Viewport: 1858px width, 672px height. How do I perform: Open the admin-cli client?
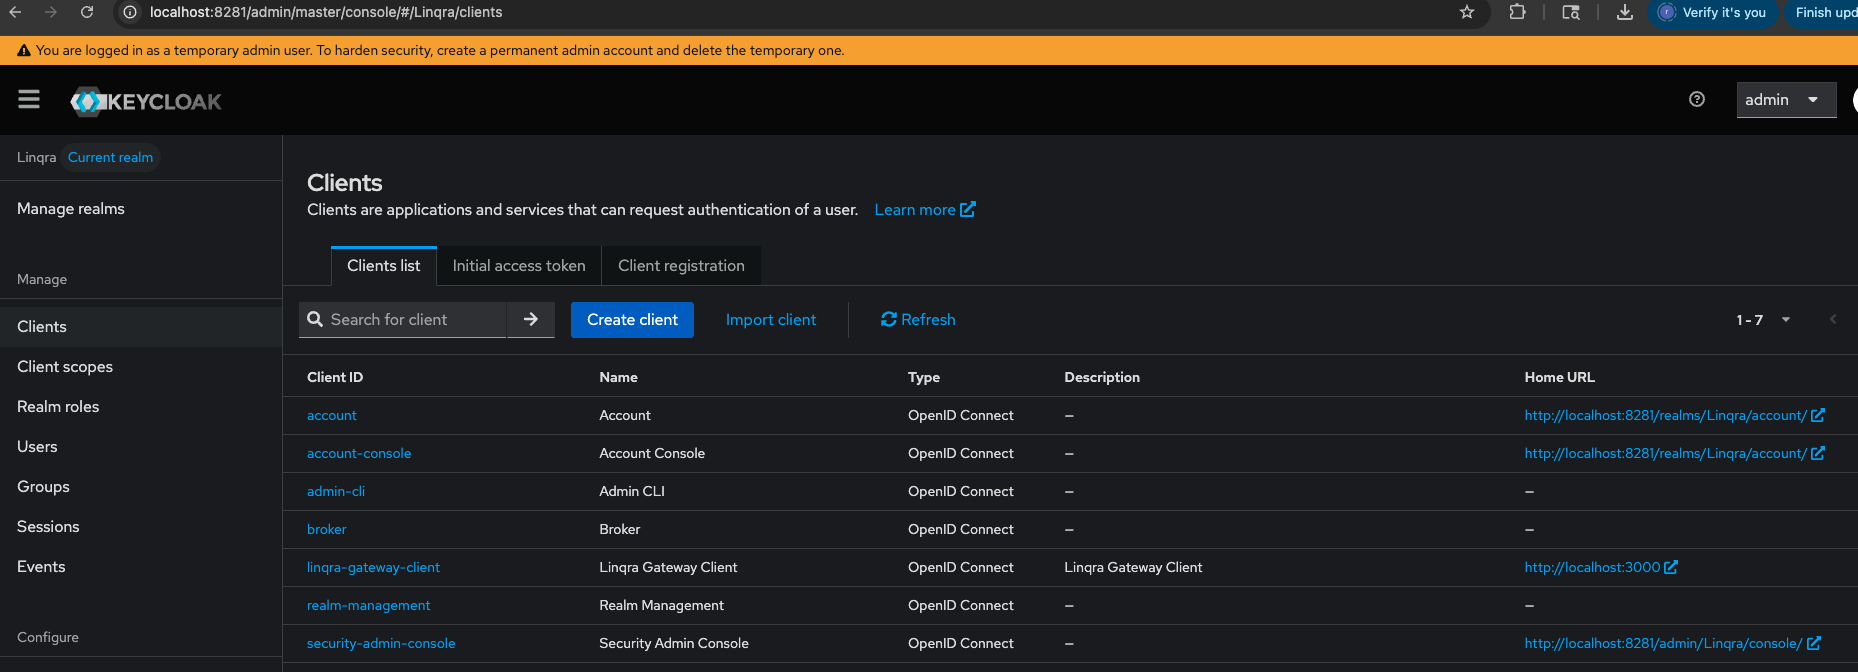coord(336,492)
